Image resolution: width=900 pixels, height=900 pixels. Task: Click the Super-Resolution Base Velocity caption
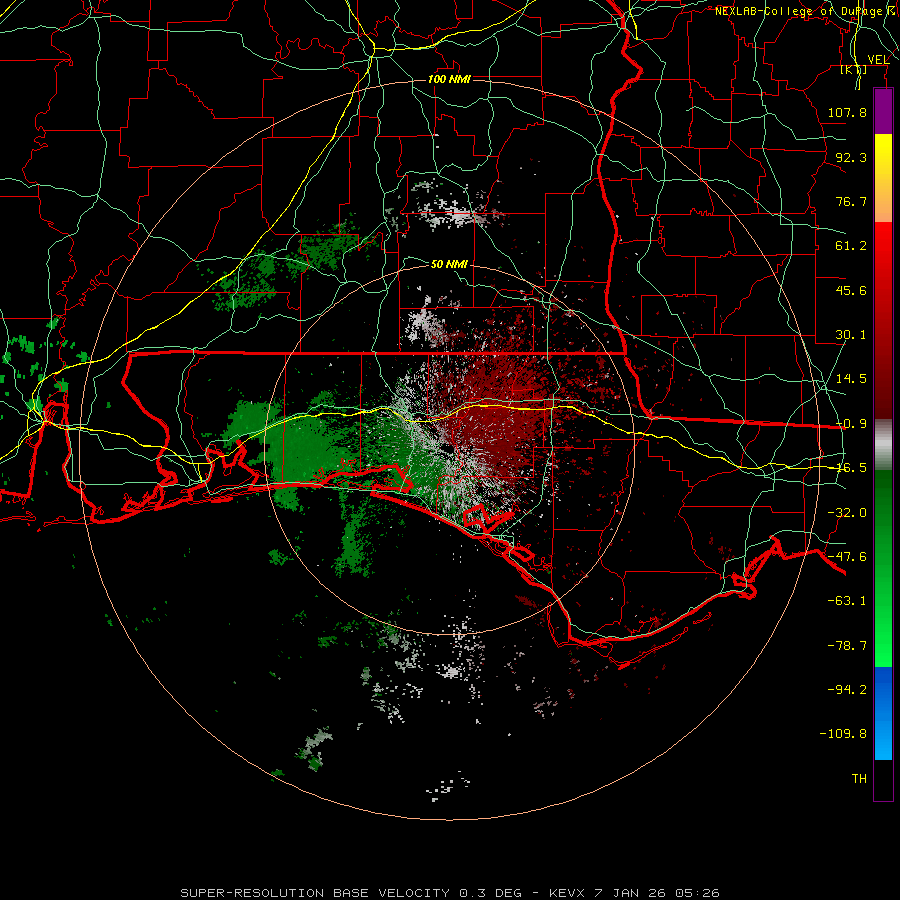(449, 893)
